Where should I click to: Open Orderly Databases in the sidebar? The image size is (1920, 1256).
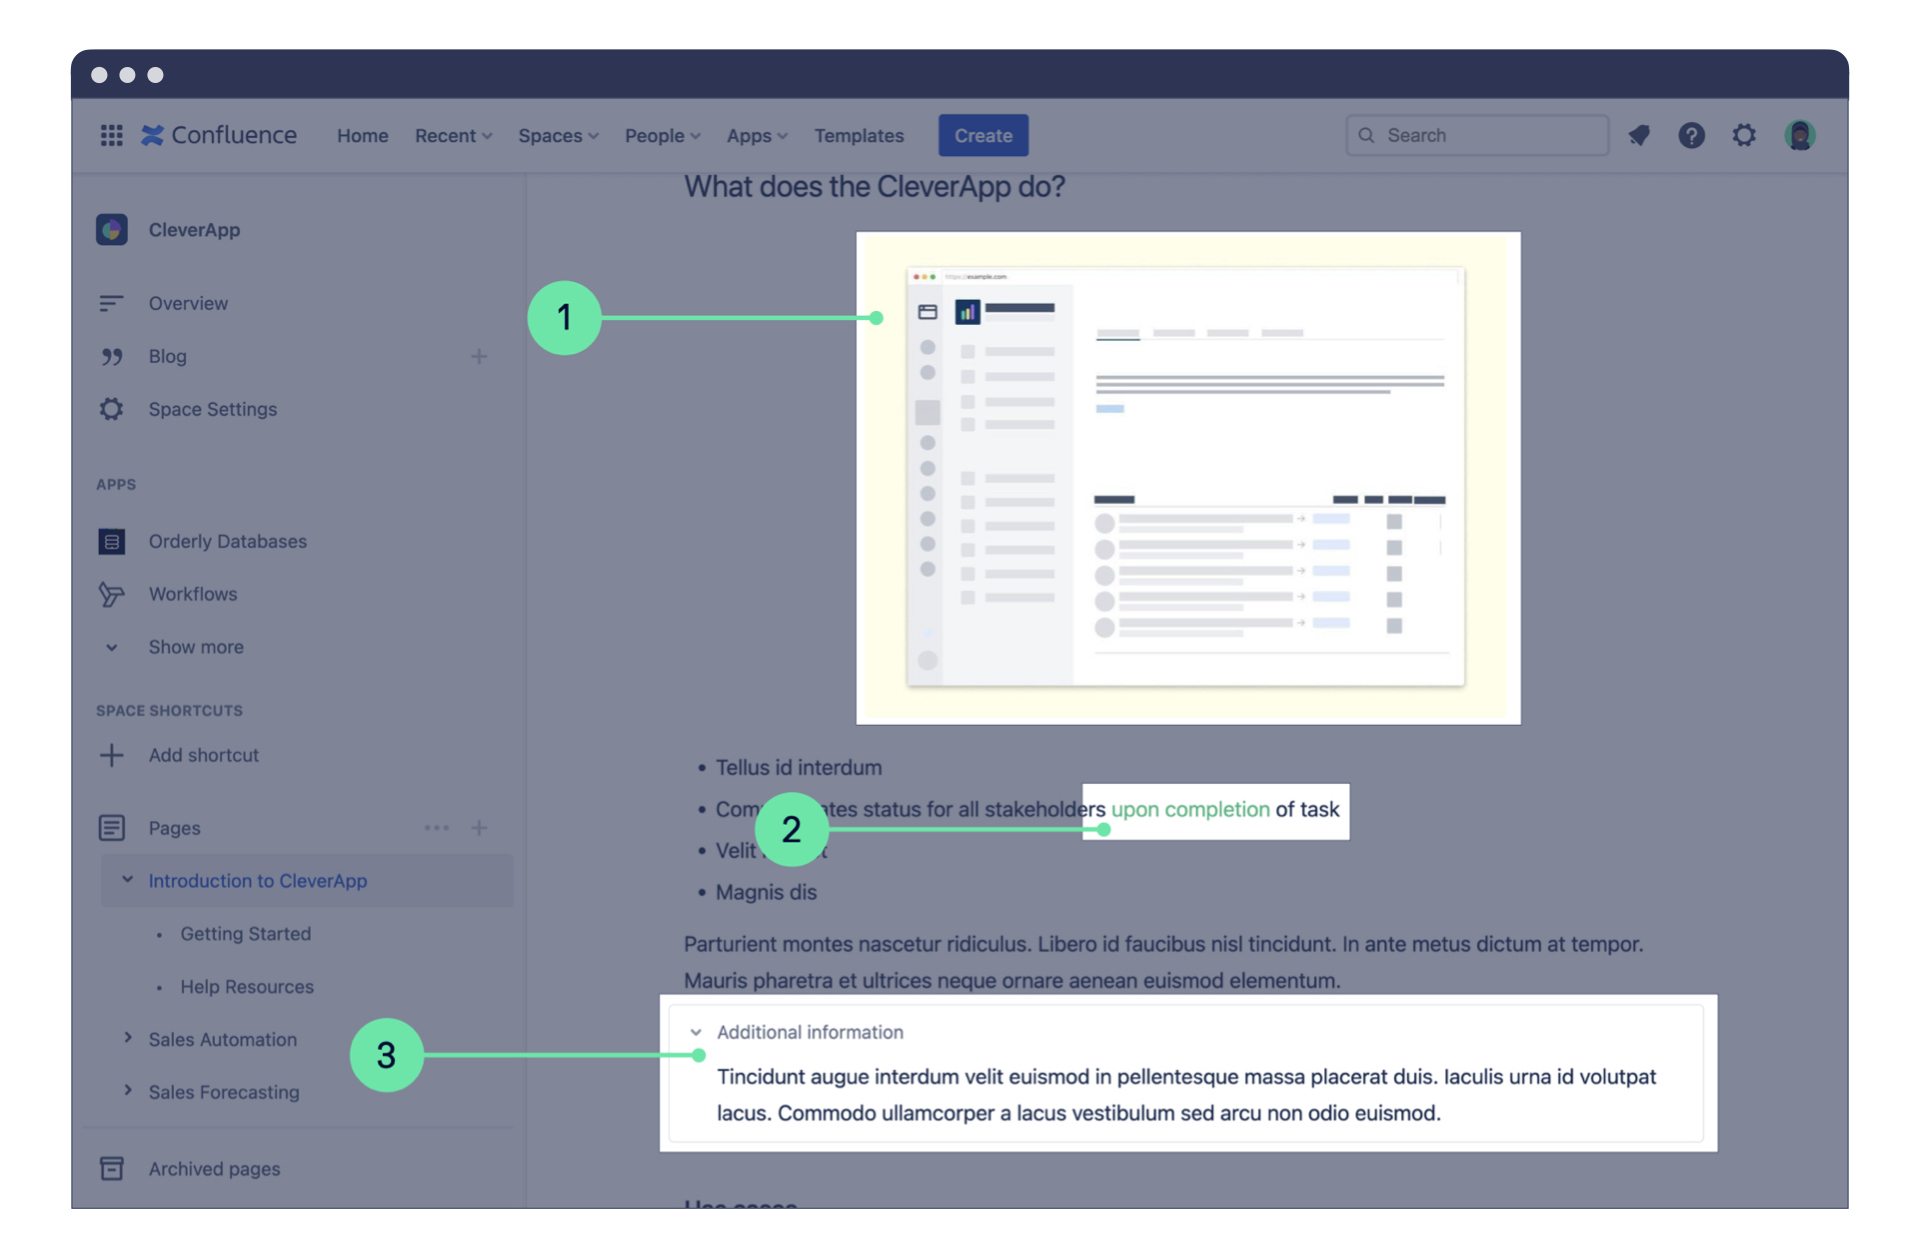227,541
